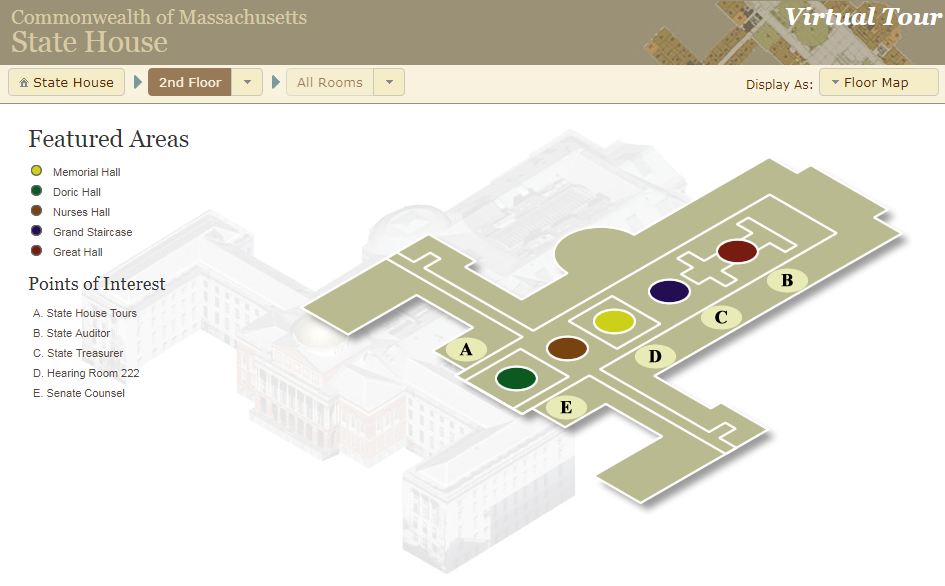Click the State House home button
The width and height of the screenshot is (945, 586).
pyautogui.click(x=66, y=82)
